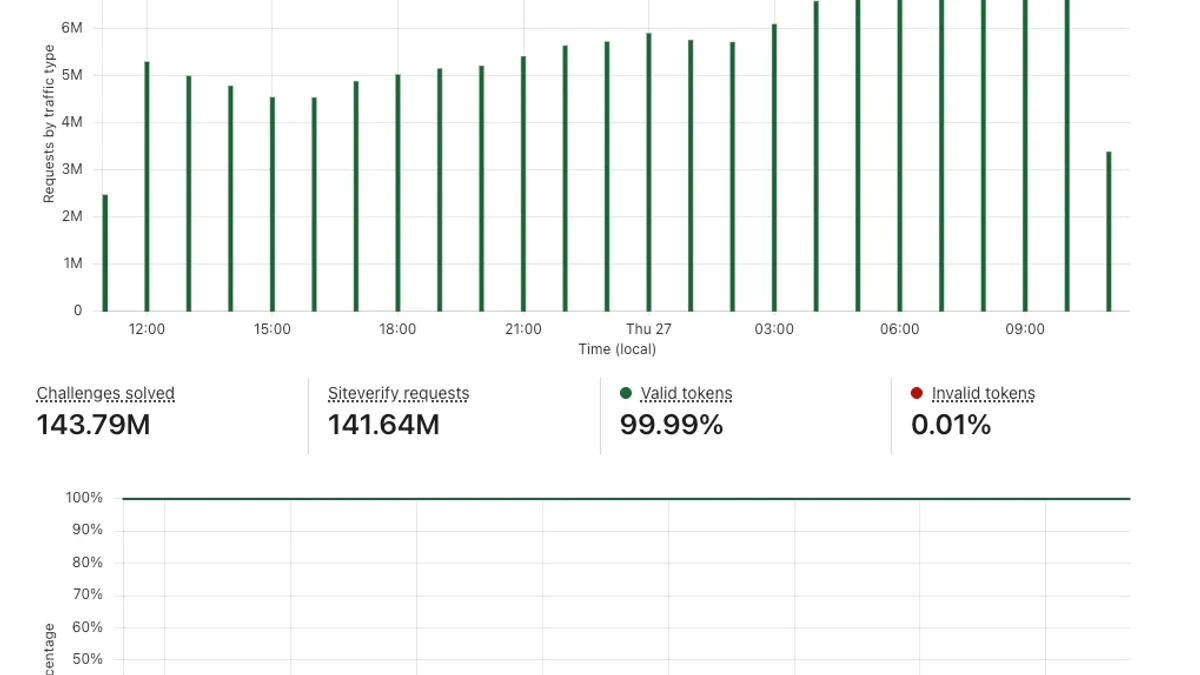The height and width of the screenshot is (675, 1200).
Task: Select the requests bar above 15:00
Action: point(272,204)
